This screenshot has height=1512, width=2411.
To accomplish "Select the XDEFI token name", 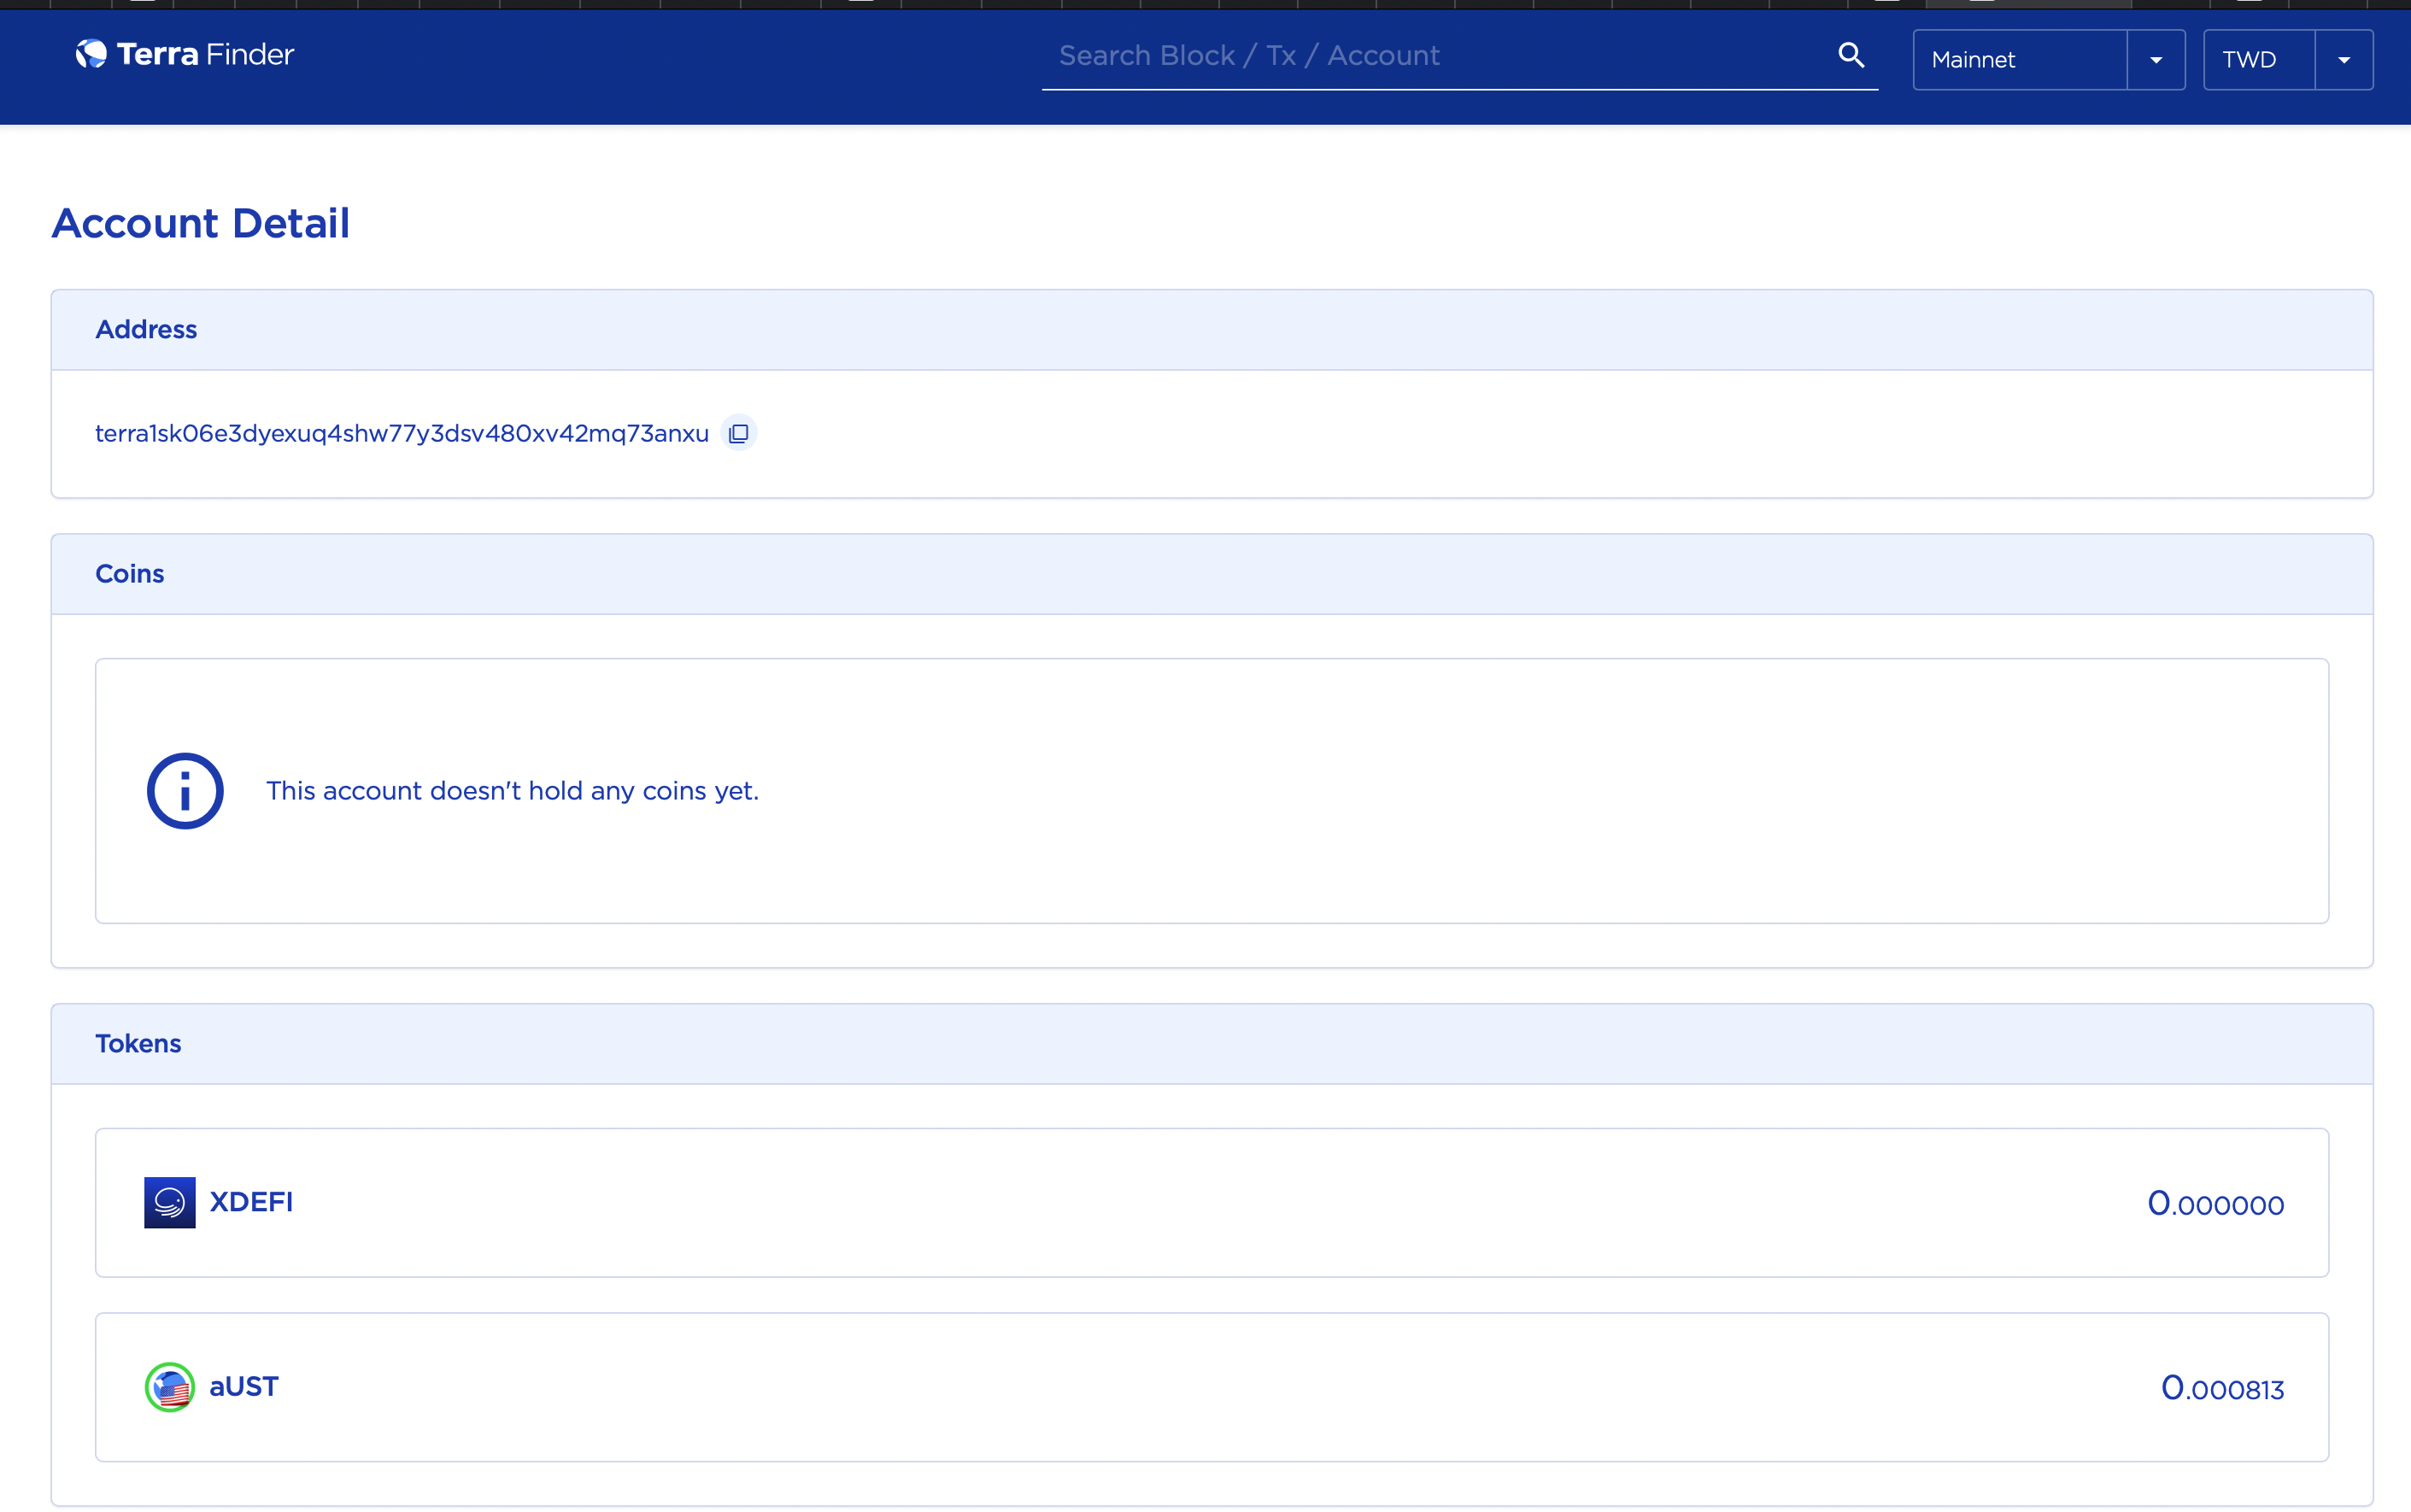I will point(251,1202).
